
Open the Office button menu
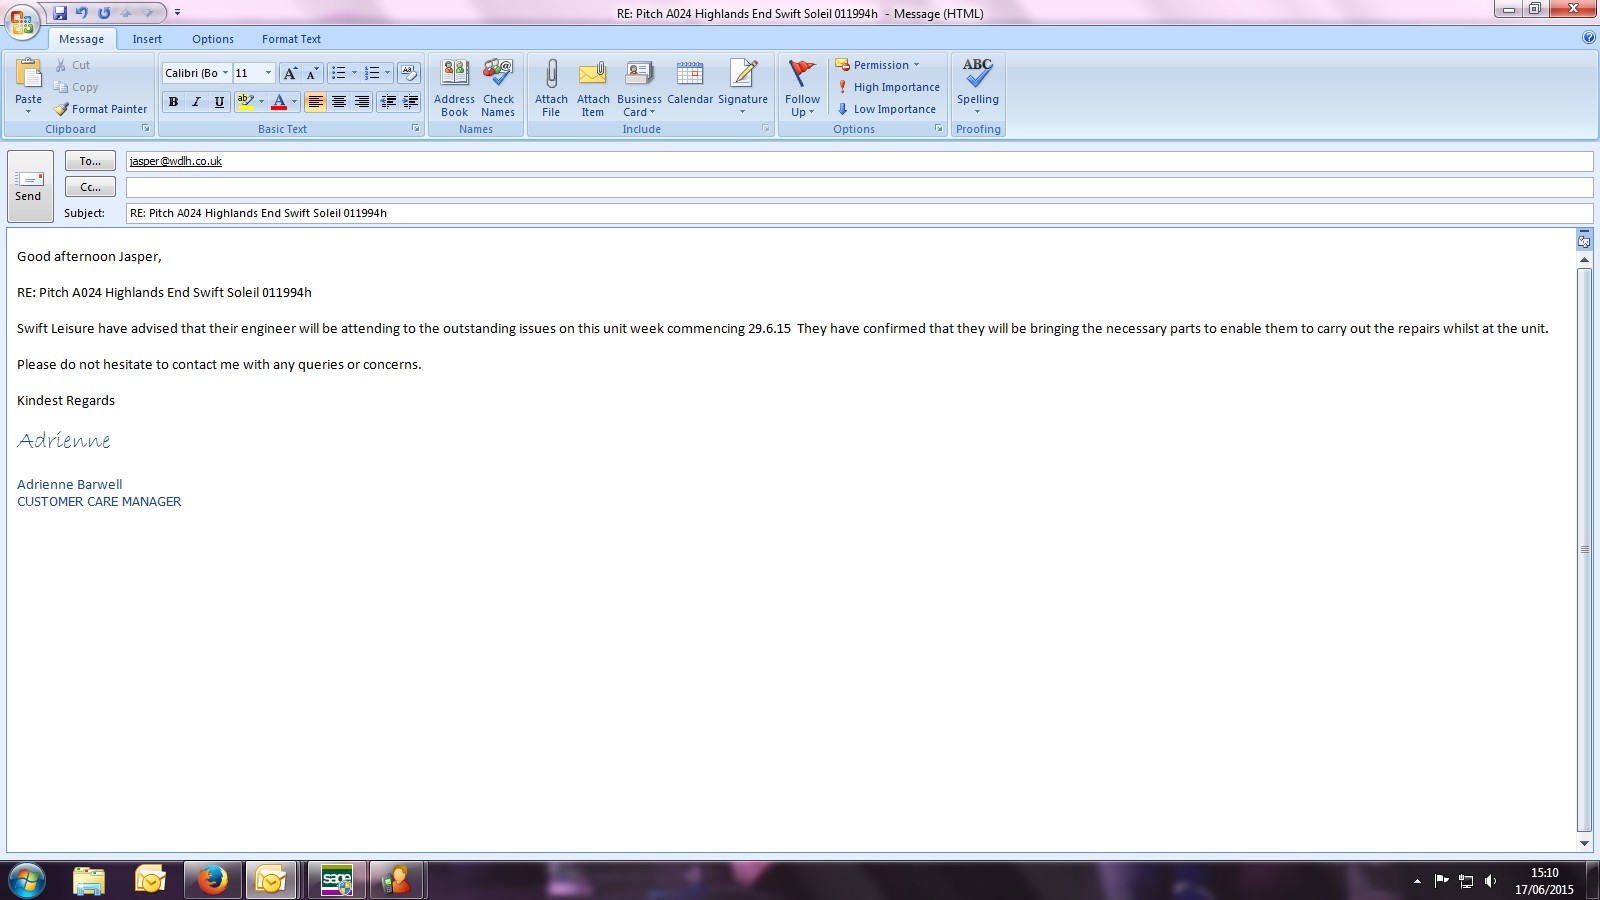[x=21, y=22]
